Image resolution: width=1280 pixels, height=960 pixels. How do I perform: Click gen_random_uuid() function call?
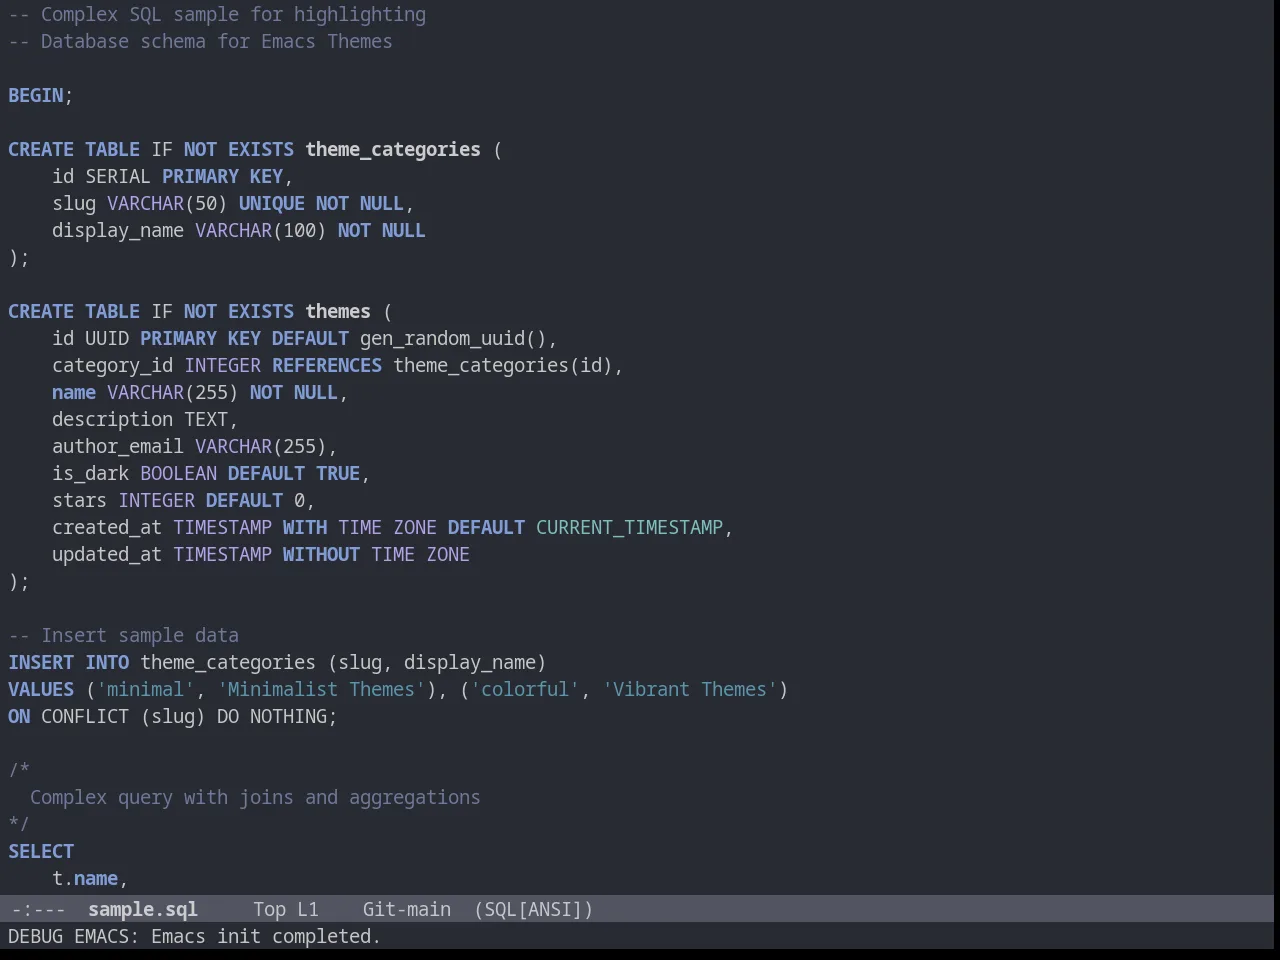pyautogui.click(x=453, y=338)
